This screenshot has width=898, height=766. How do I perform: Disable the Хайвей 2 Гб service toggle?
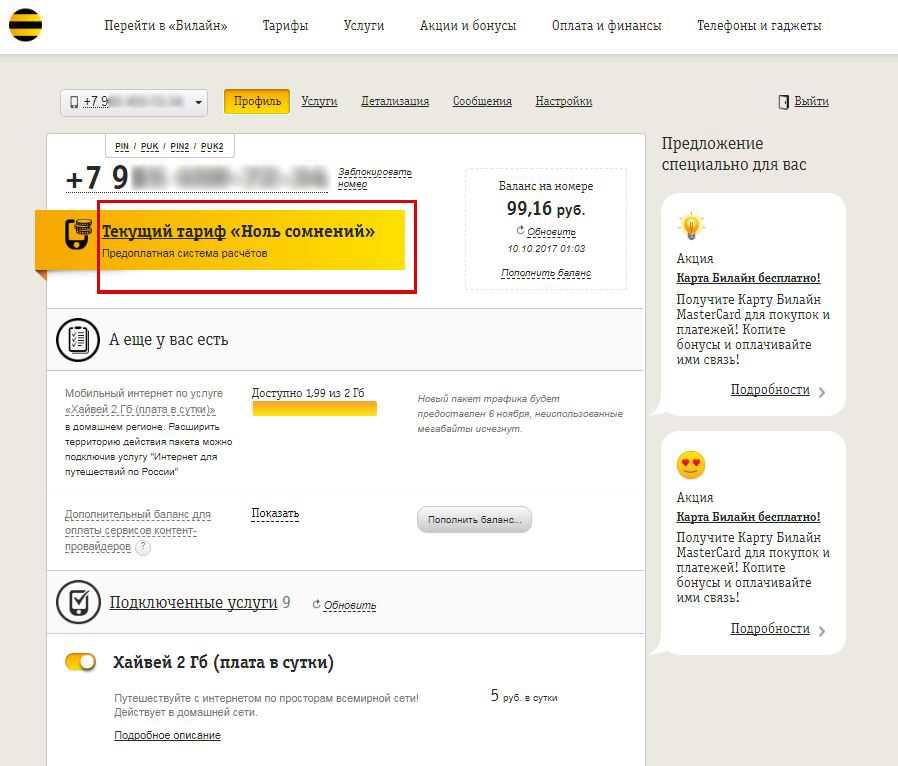click(x=80, y=662)
